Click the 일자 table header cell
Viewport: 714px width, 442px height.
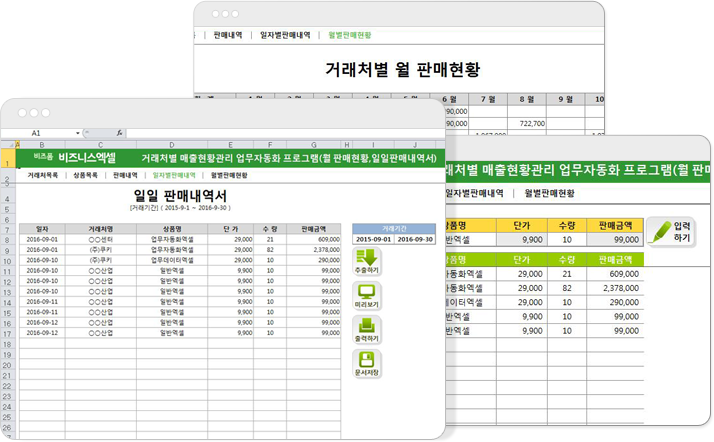pyautogui.click(x=42, y=229)
